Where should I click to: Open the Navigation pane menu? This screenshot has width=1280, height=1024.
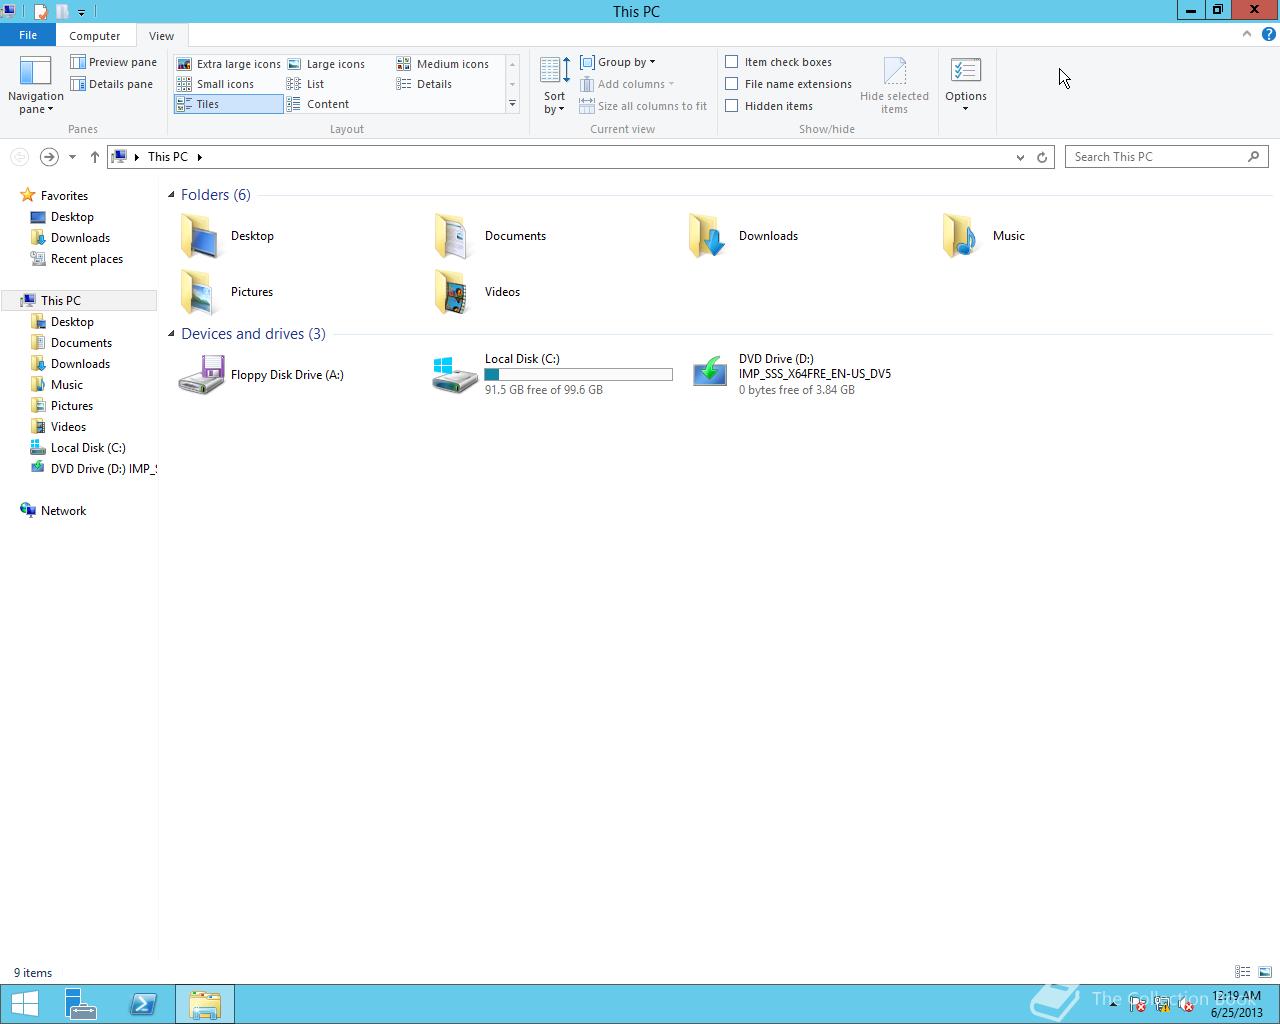[35, 85]
